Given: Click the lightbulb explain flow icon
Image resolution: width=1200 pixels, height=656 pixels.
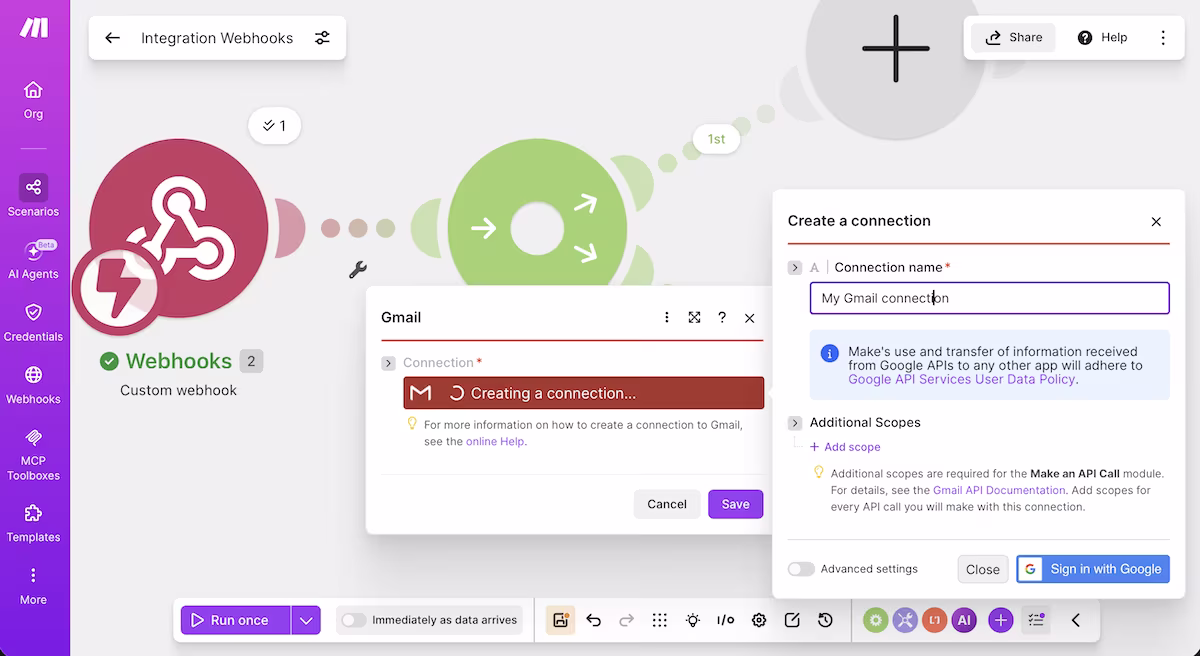Looking at the screenshot, I should click(693, 620).
